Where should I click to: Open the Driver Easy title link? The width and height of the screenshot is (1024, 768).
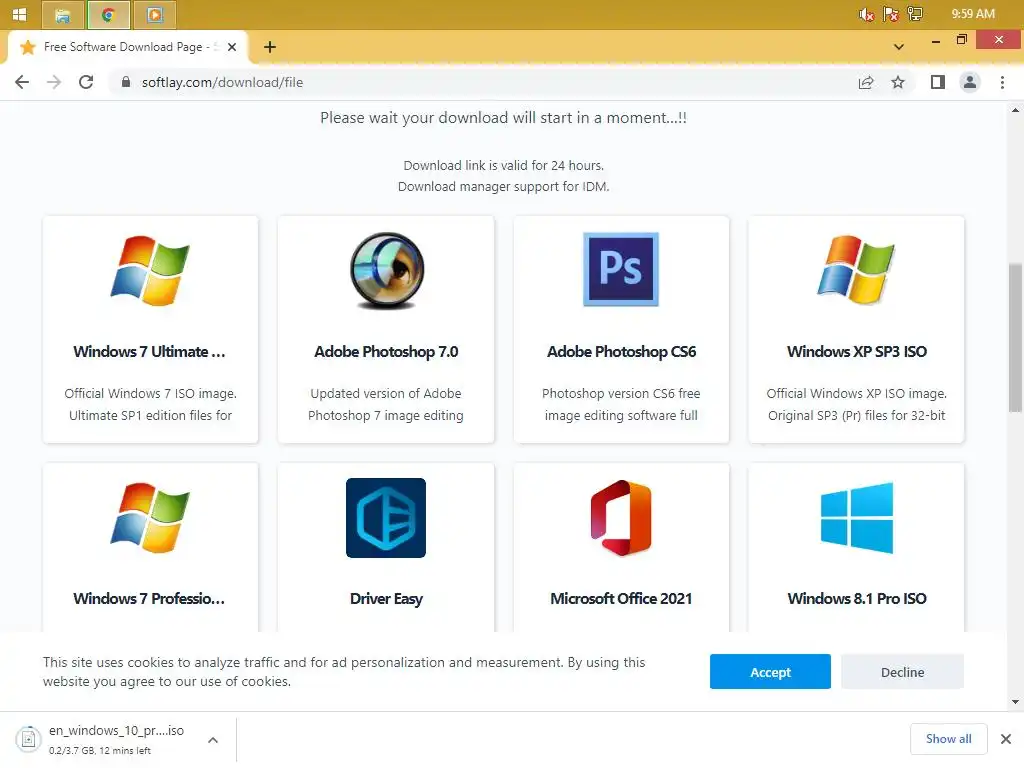(x=386, y=598)
